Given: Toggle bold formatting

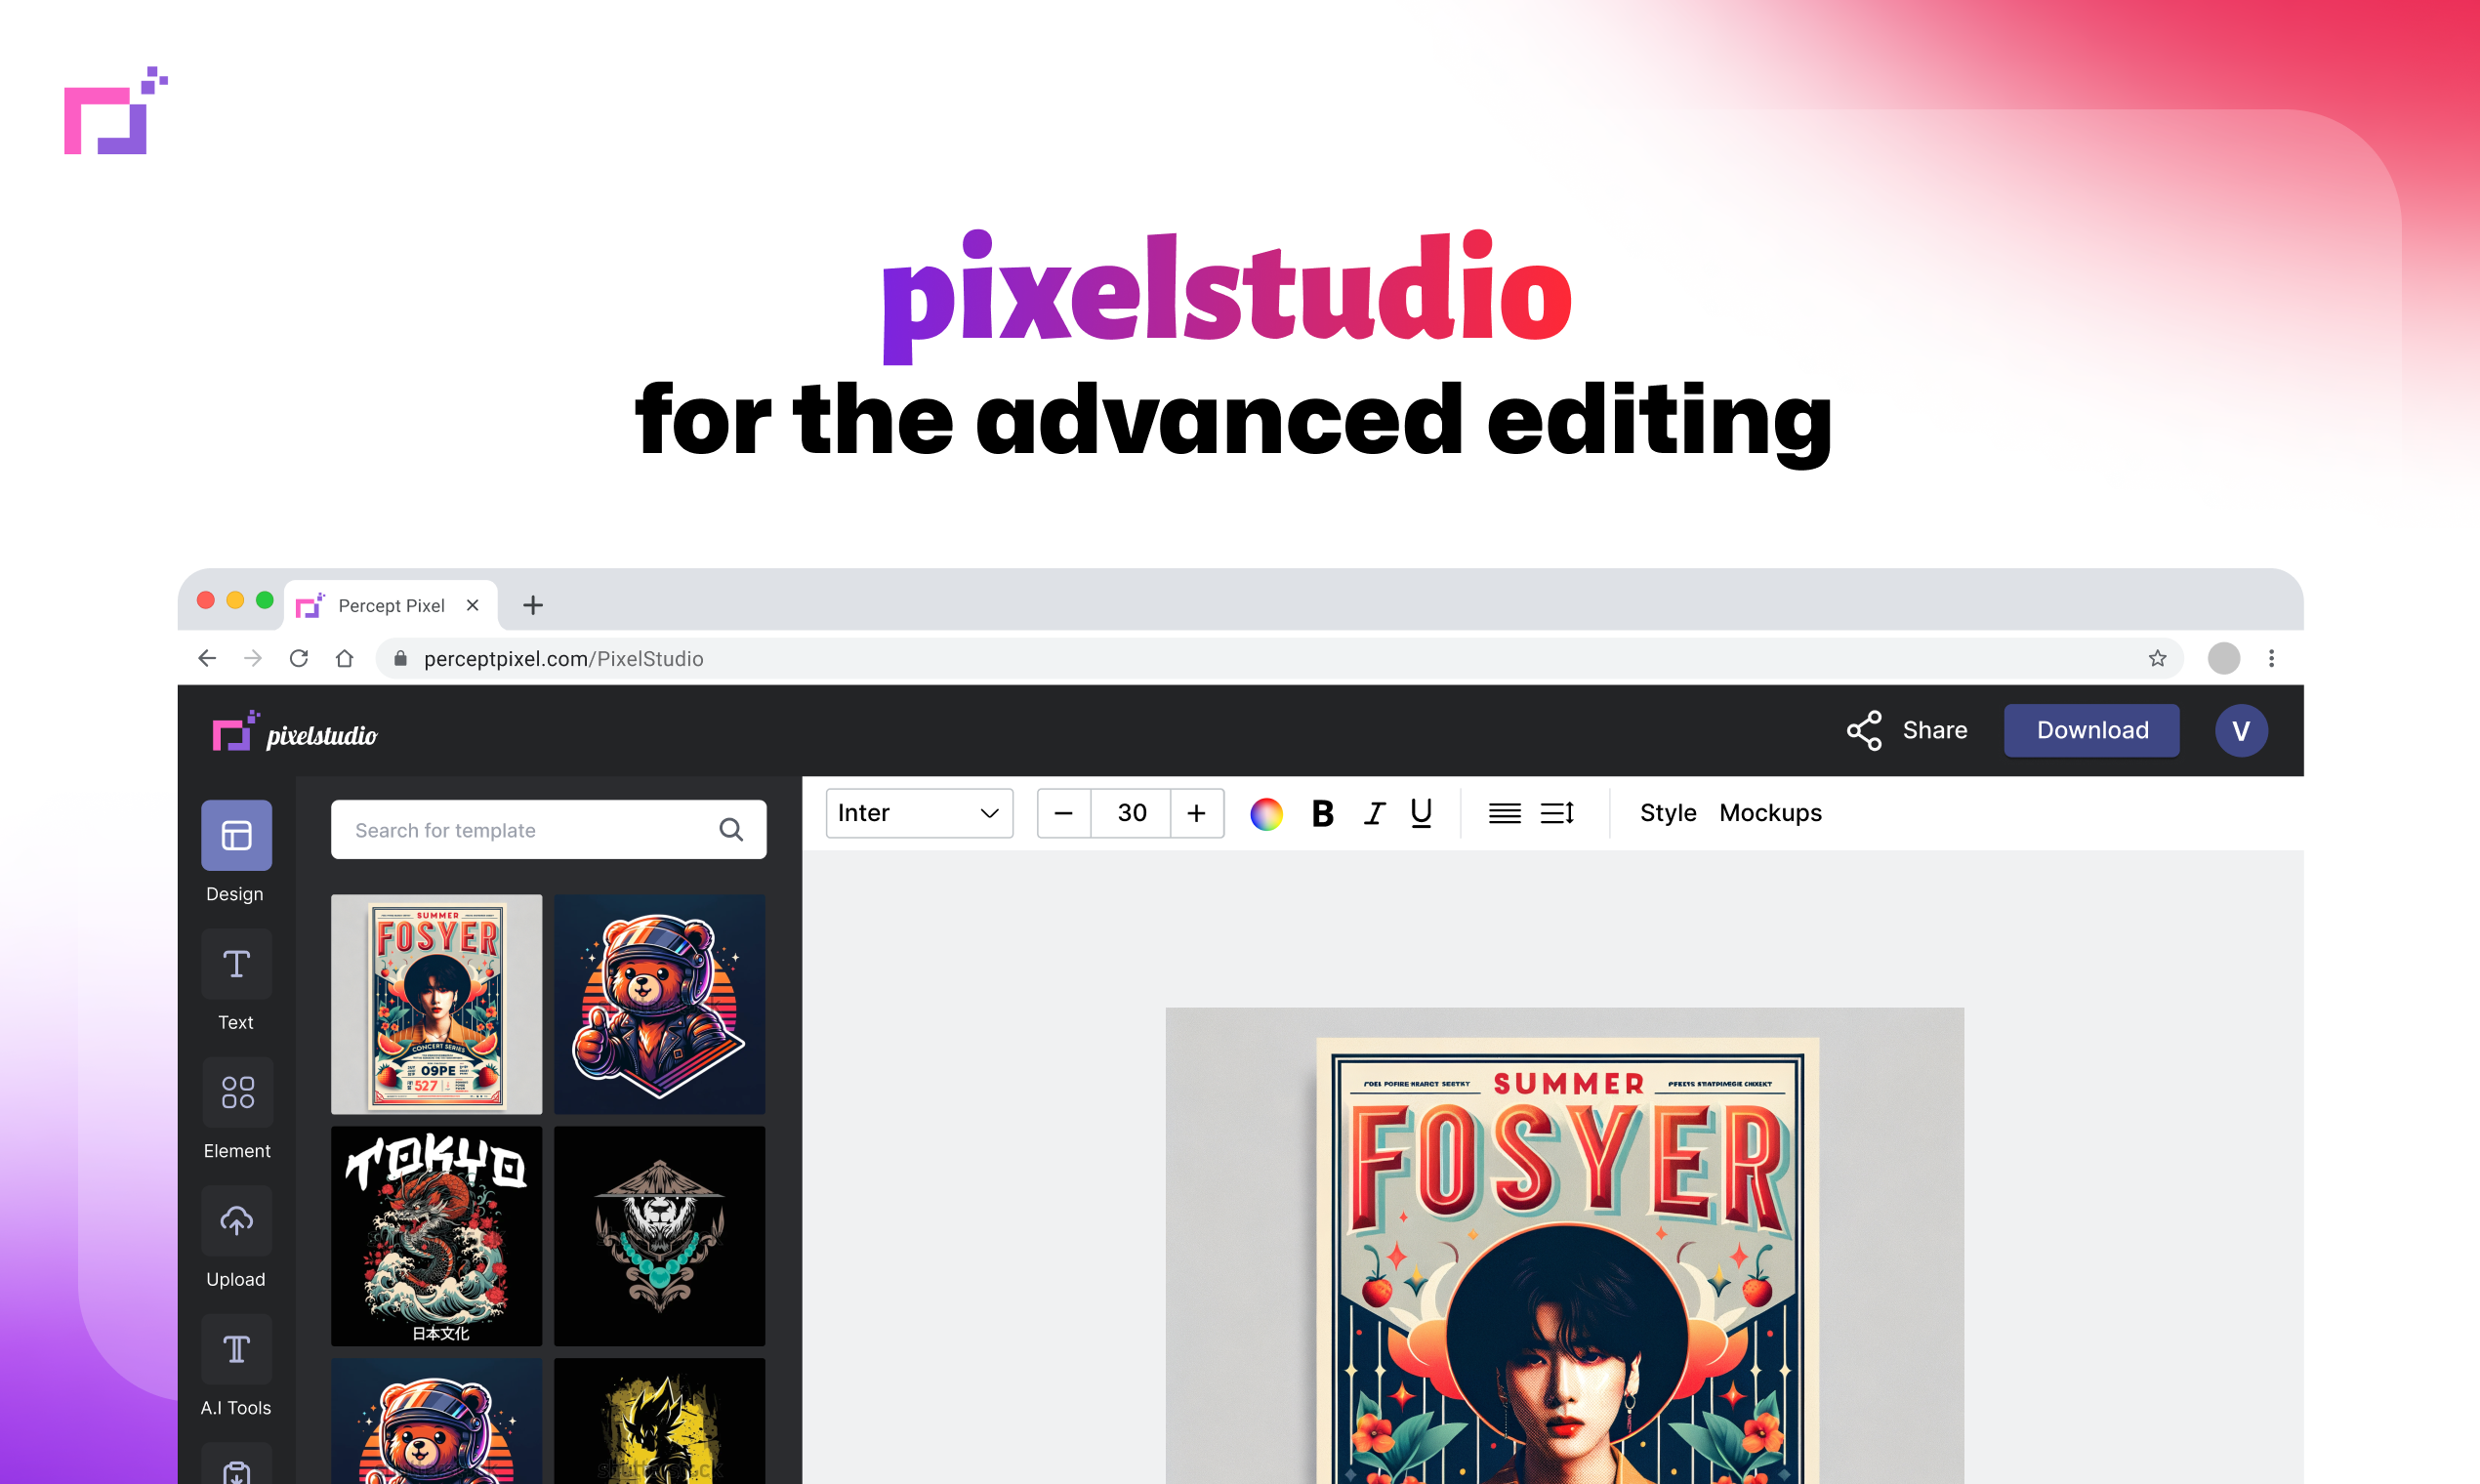Looking at the screenshot, I should point(1322,813).
